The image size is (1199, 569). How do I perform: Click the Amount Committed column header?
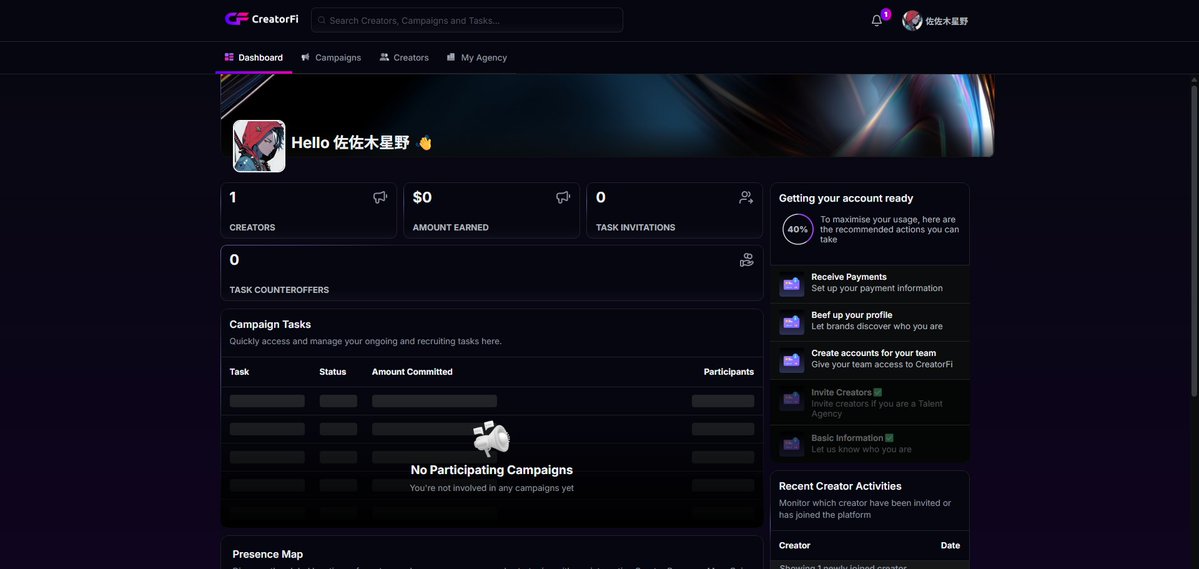[412, 372]
